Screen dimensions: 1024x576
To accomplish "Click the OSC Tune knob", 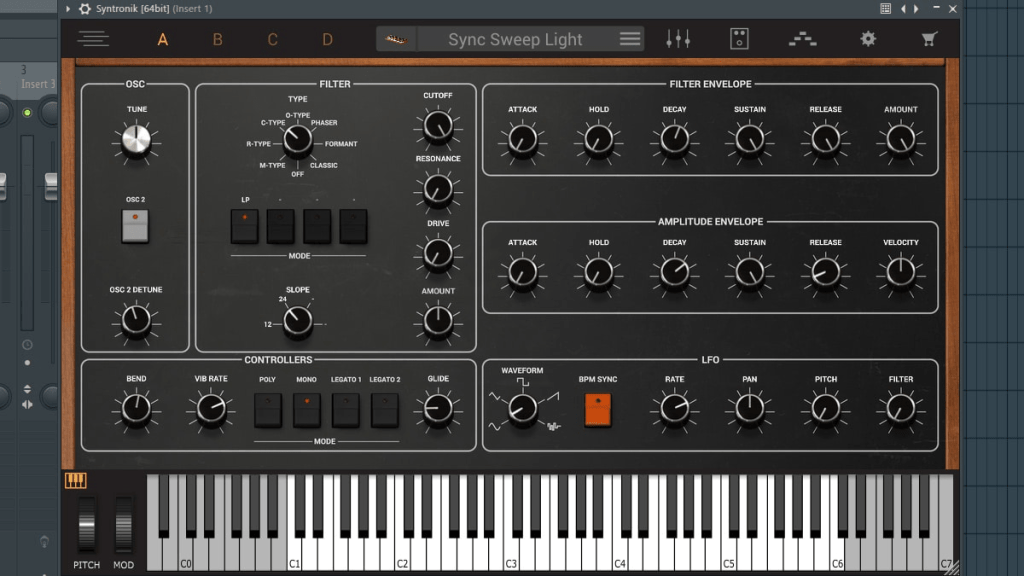I will point(136,140).
